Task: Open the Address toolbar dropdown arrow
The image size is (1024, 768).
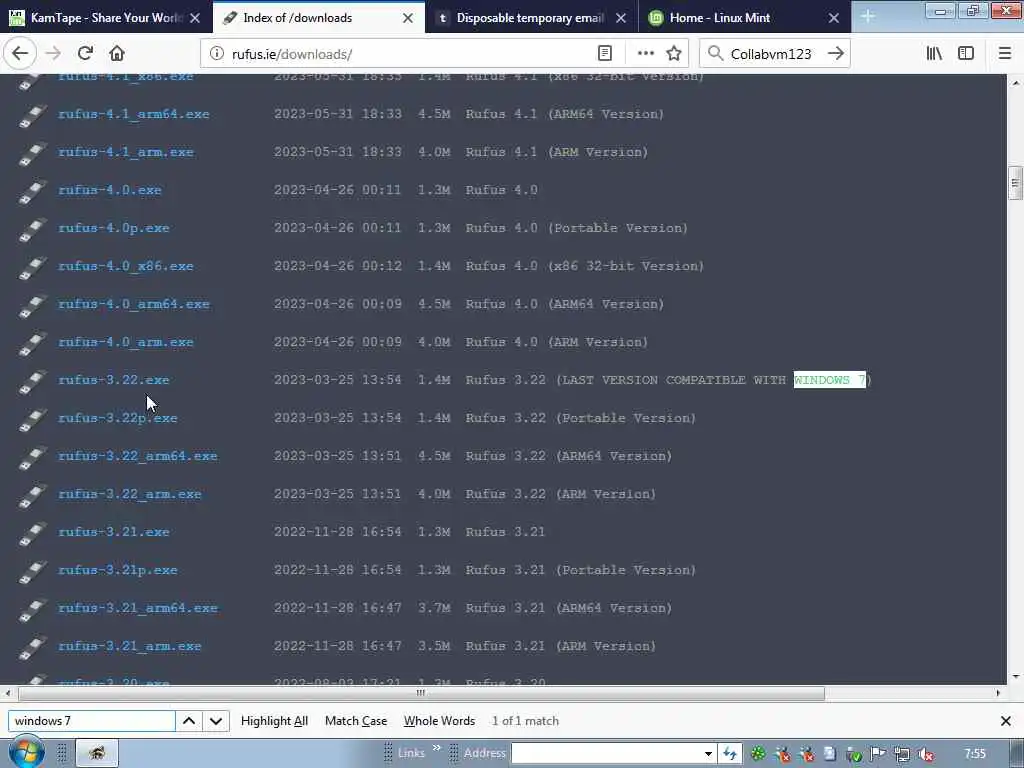Action: [708, 754]
